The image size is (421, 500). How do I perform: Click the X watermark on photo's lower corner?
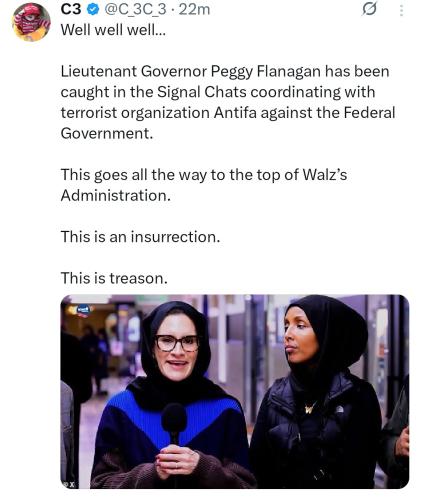pos(70,484)
